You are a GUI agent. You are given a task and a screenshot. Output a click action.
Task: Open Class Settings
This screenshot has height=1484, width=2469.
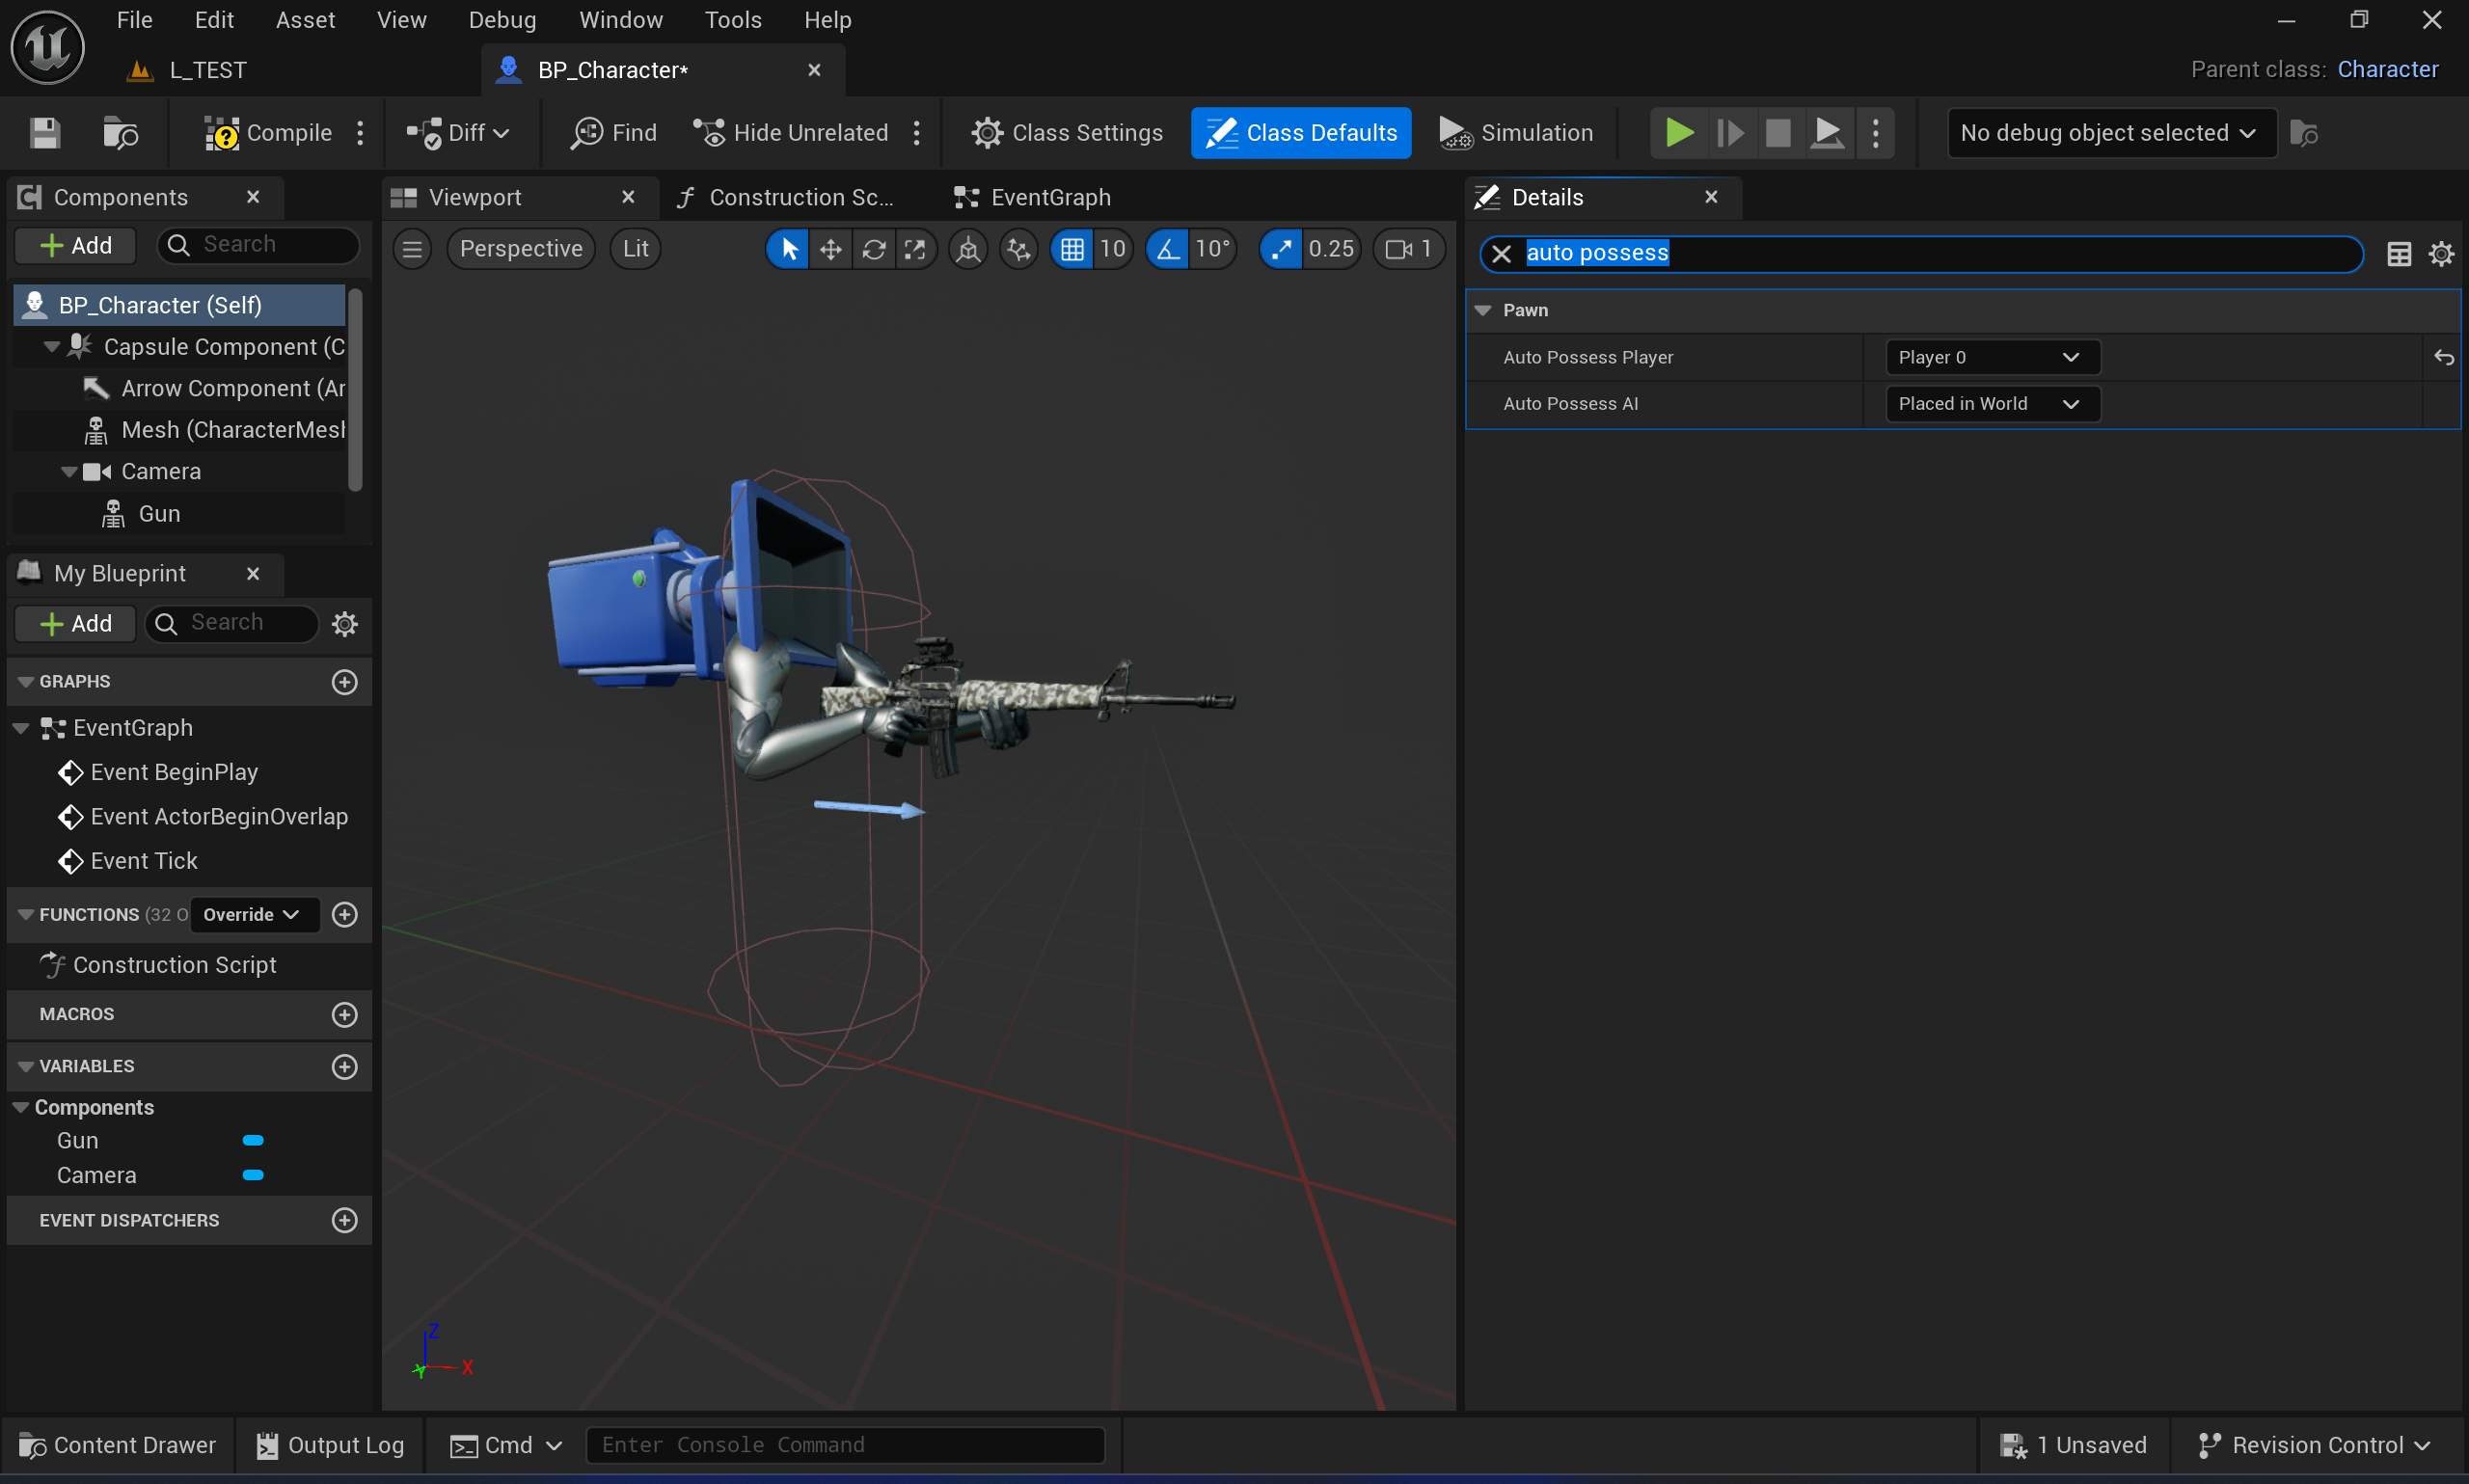[x=1067, y=133]
